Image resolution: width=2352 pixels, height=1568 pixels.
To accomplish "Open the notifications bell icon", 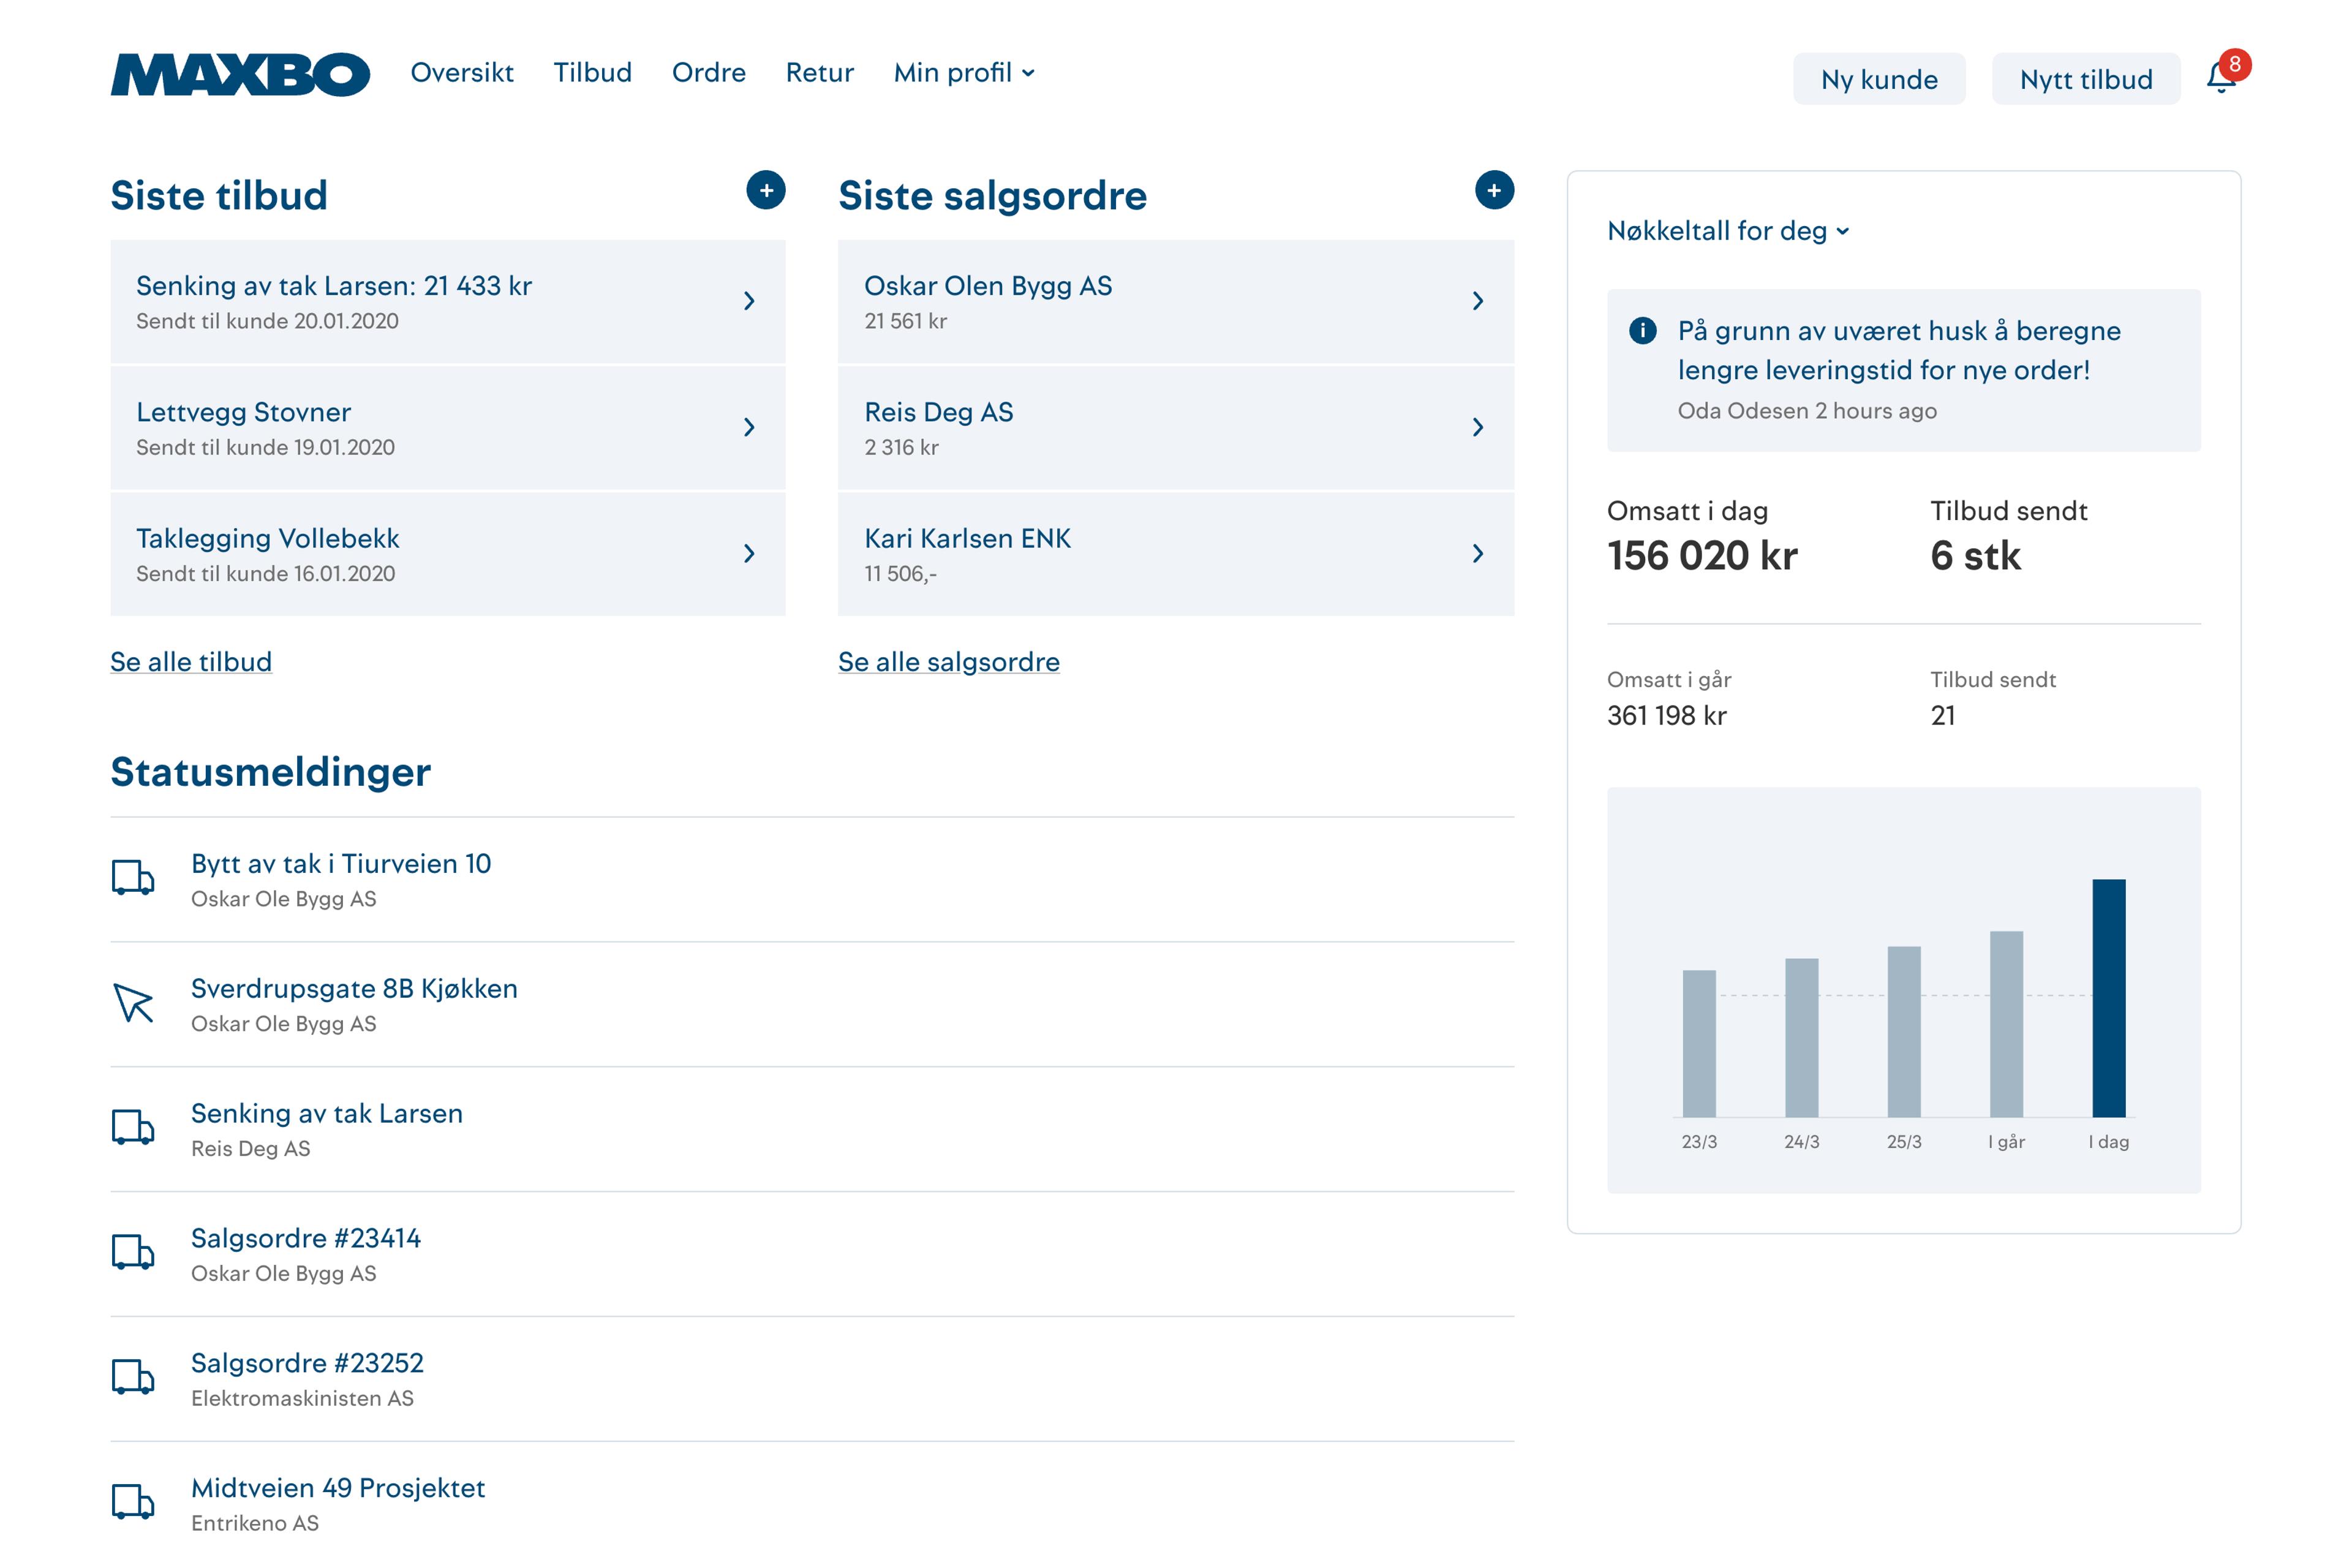I will click(x=2220, y=77).
